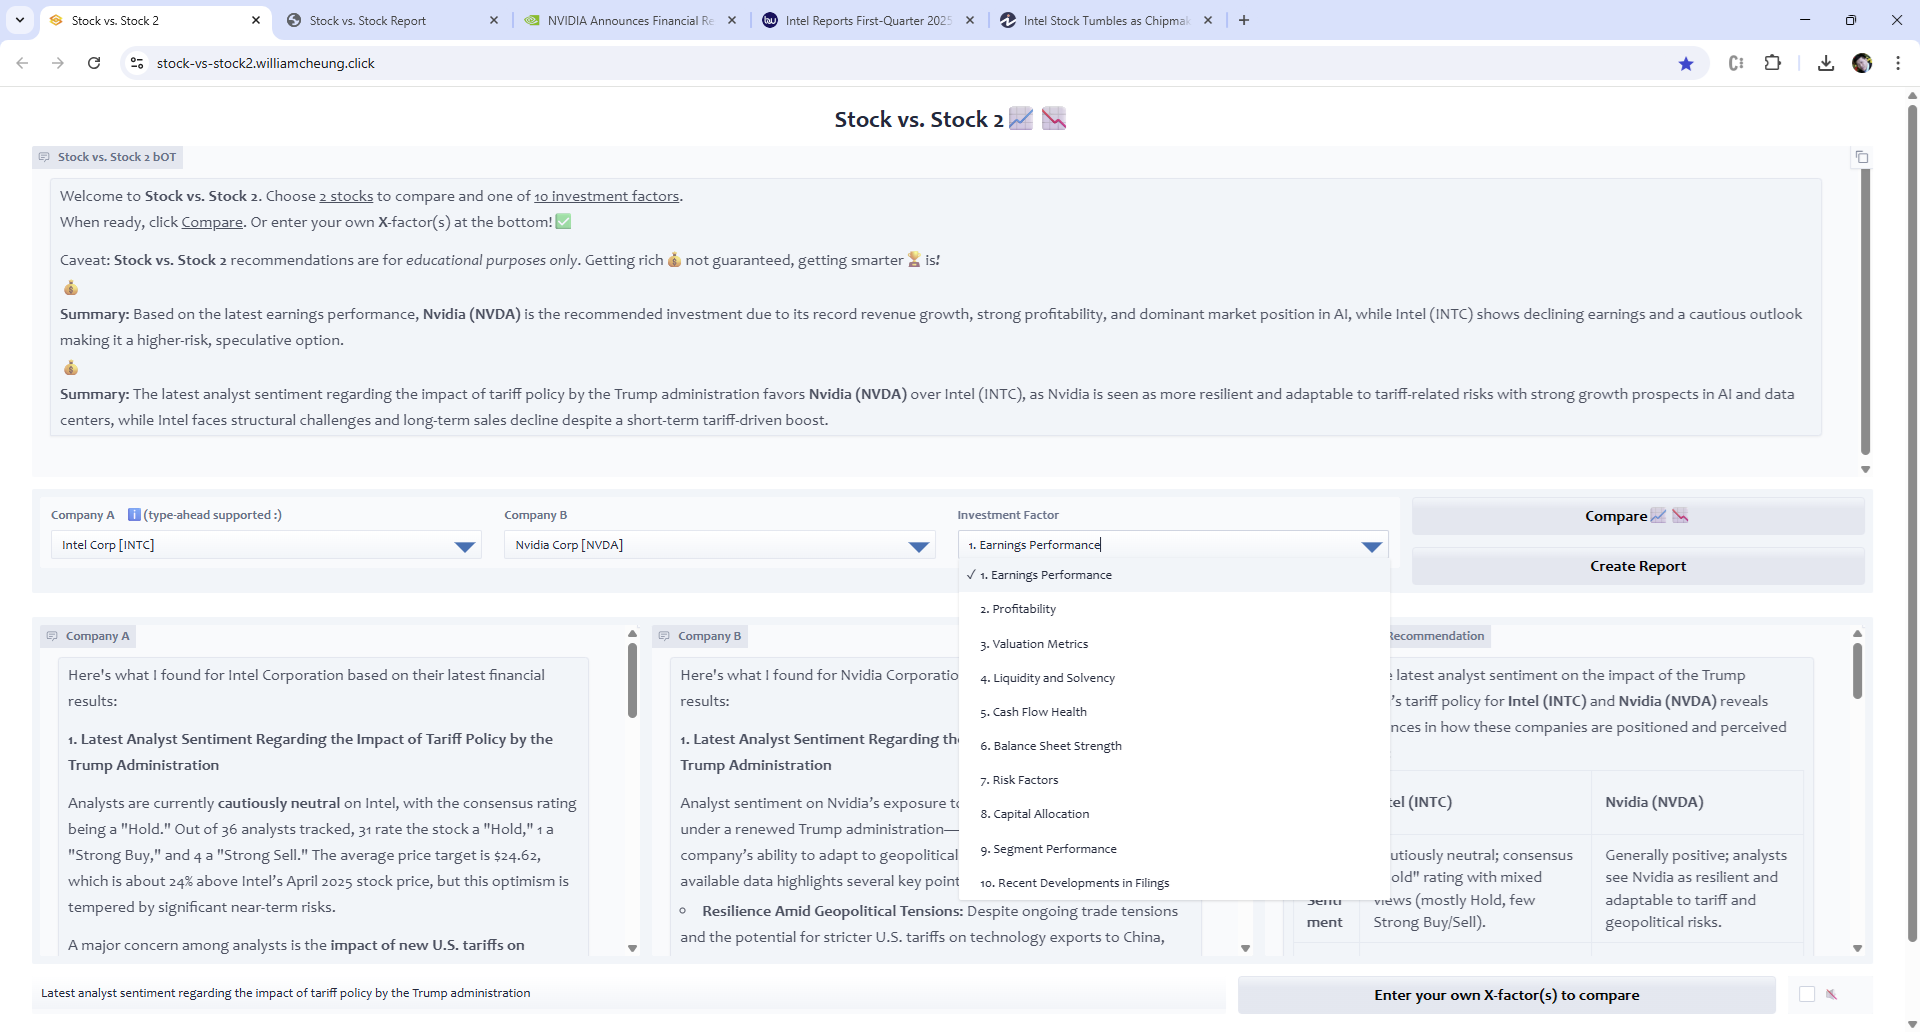
Task: Collapse the Investment Factor dropdown arrow
Action: point(1372,546)
